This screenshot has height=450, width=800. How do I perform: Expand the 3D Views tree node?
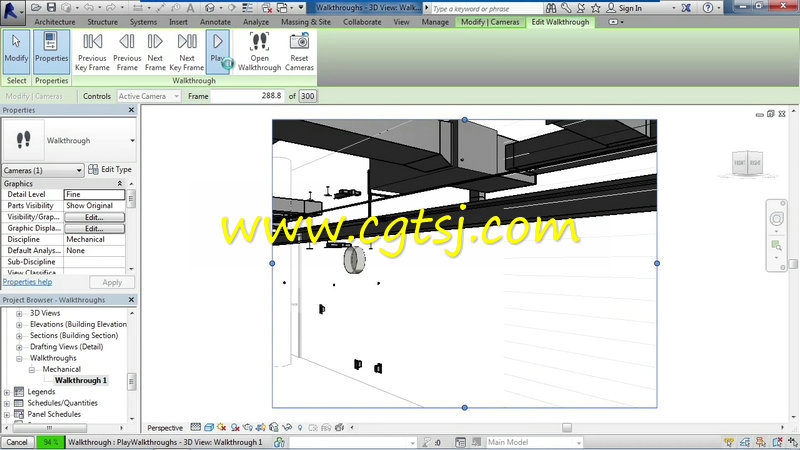[x=19, y=313]
